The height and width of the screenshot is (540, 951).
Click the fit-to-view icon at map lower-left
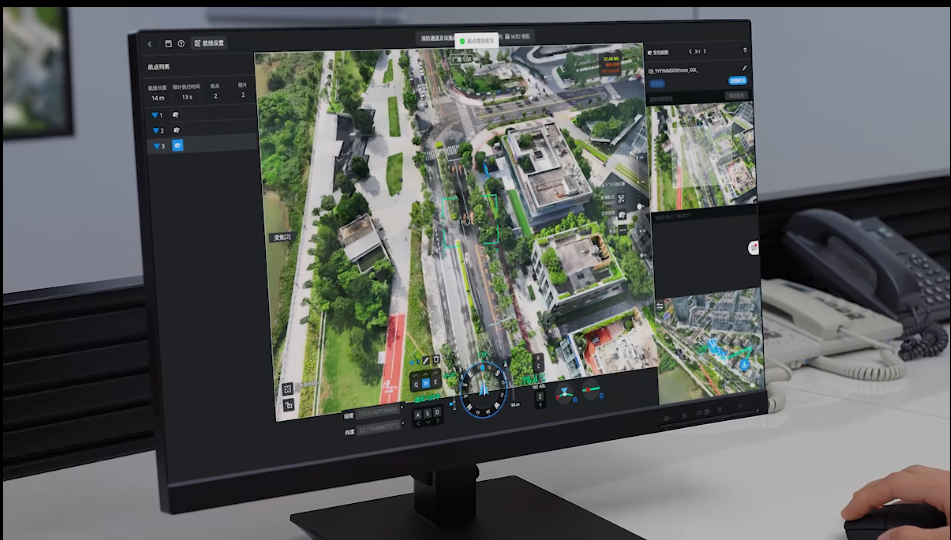point(287,388)
